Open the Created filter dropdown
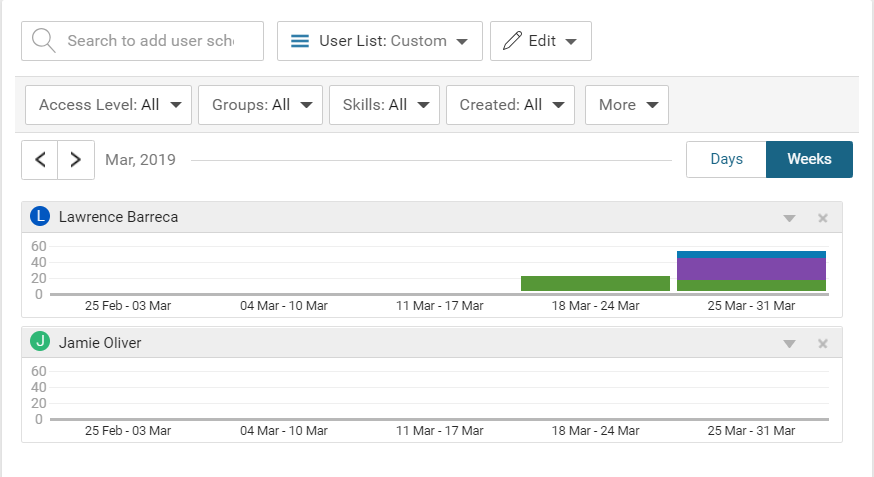The width and height of the screenshot is (874, 477). (x=510, y=105)
